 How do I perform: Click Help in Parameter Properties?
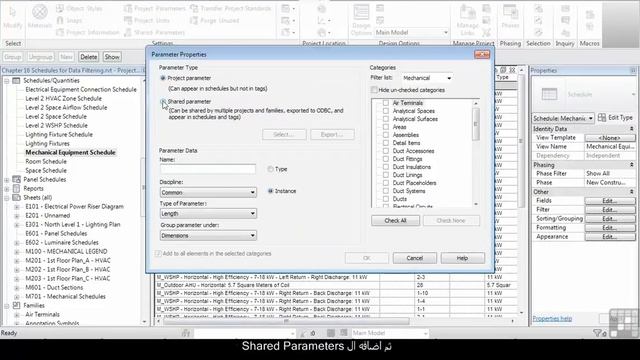click(x=462, y=258)
